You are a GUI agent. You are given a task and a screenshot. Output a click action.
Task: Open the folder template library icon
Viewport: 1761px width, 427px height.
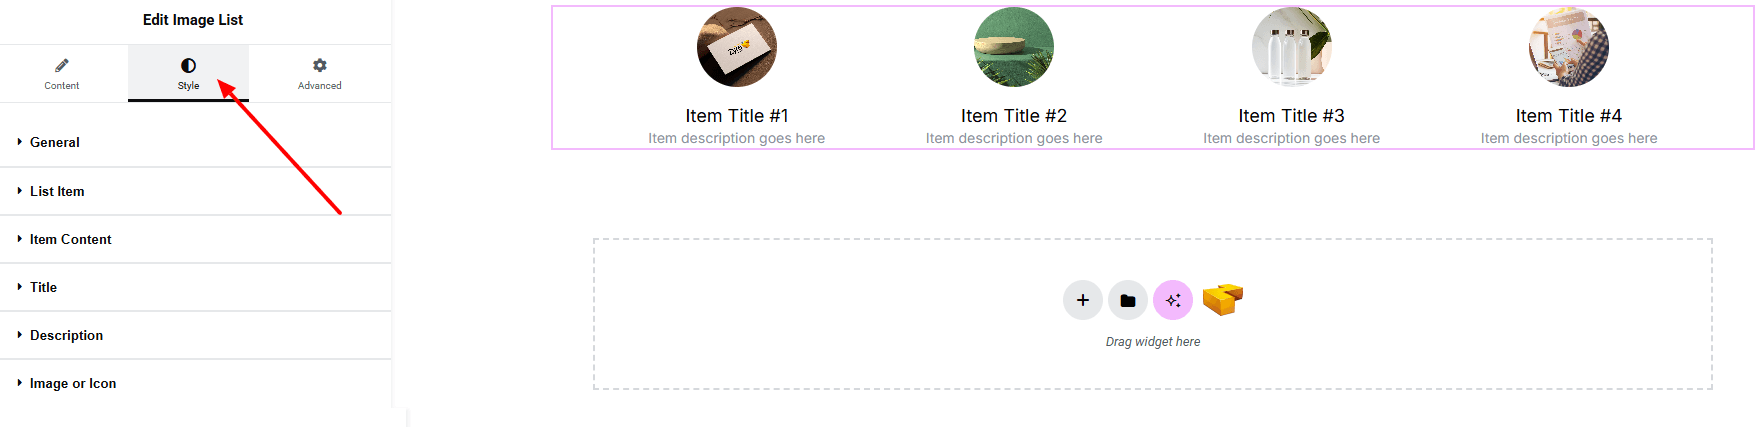click(1128, 300)
